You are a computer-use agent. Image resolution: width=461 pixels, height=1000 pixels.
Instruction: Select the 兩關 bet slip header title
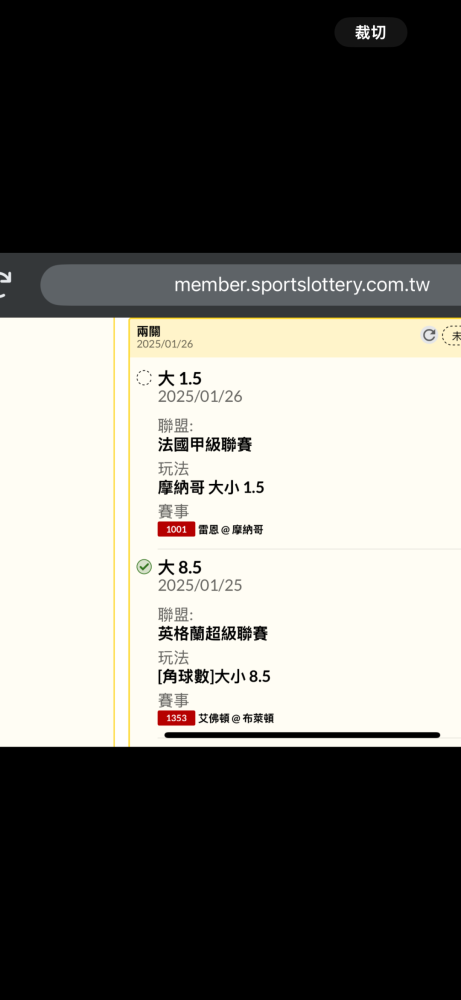[149, 331]
